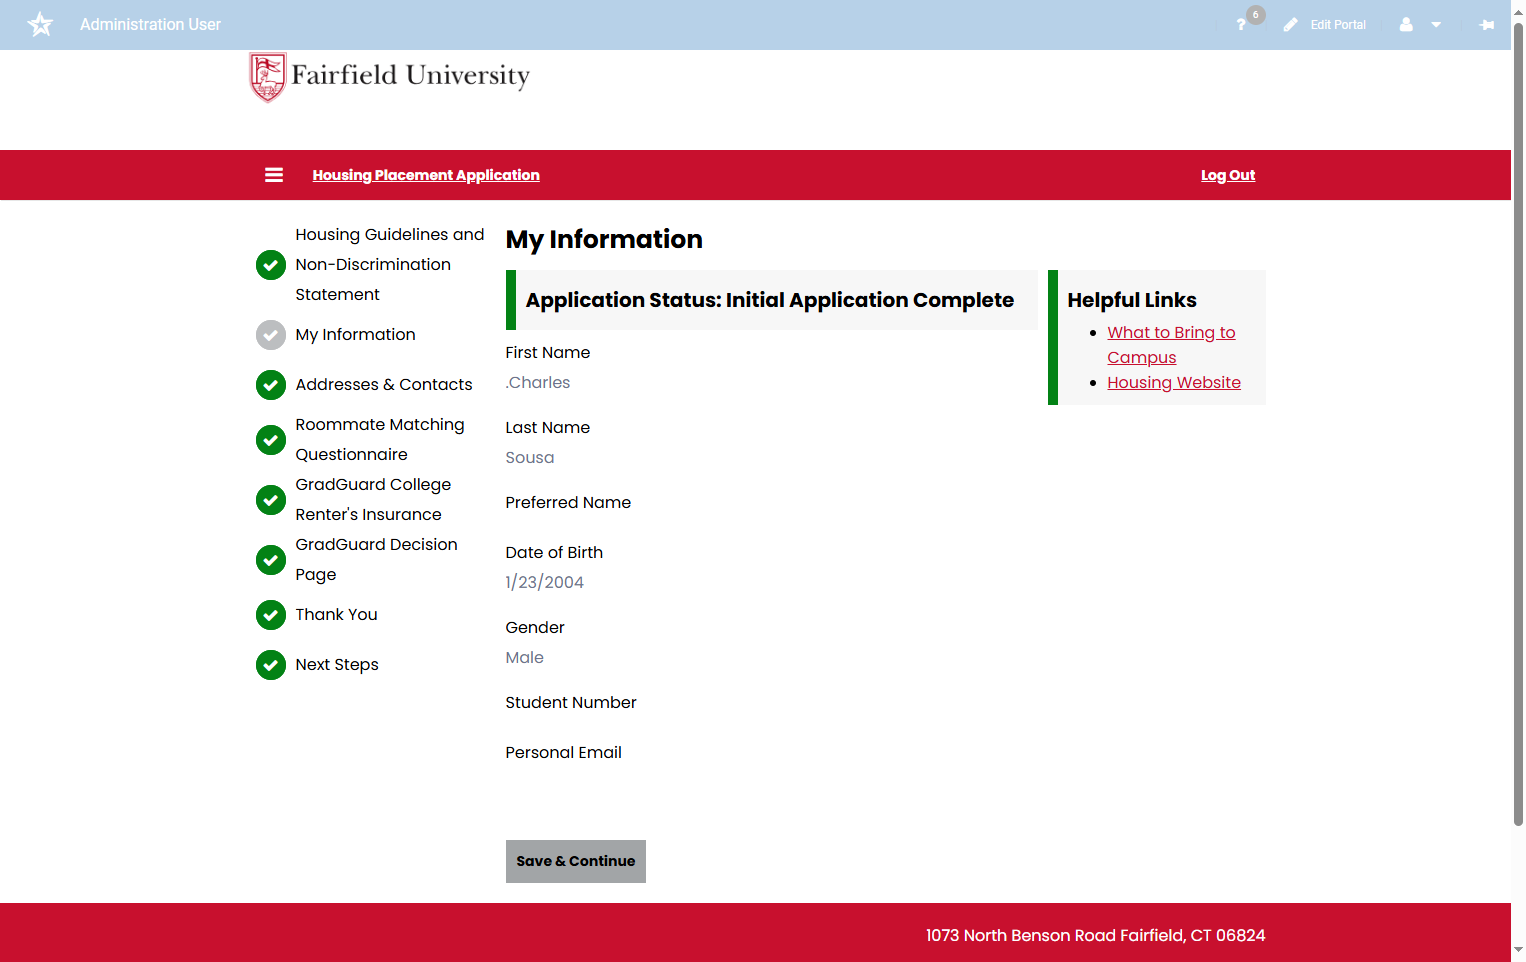Open the Roommate Matching Questionnaire step
1526x962 pixels.
[x=380, y=440]
